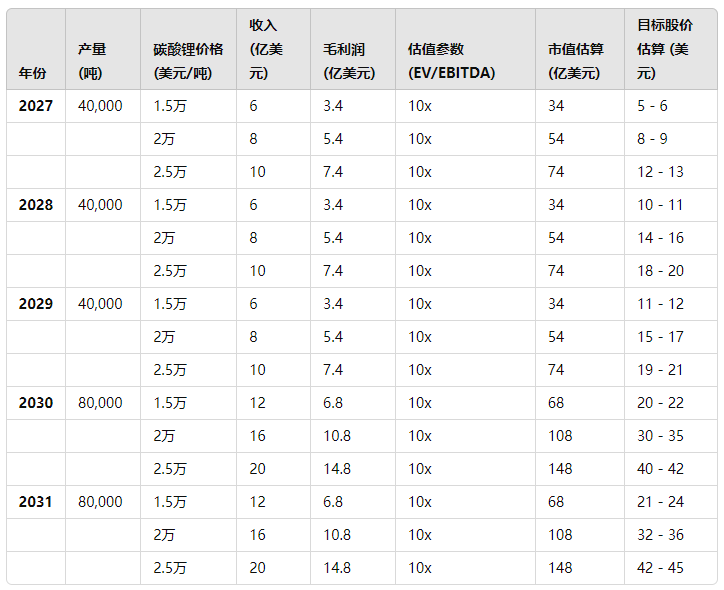Click the target price cell 12 - 13

click(x=660, y=172)
